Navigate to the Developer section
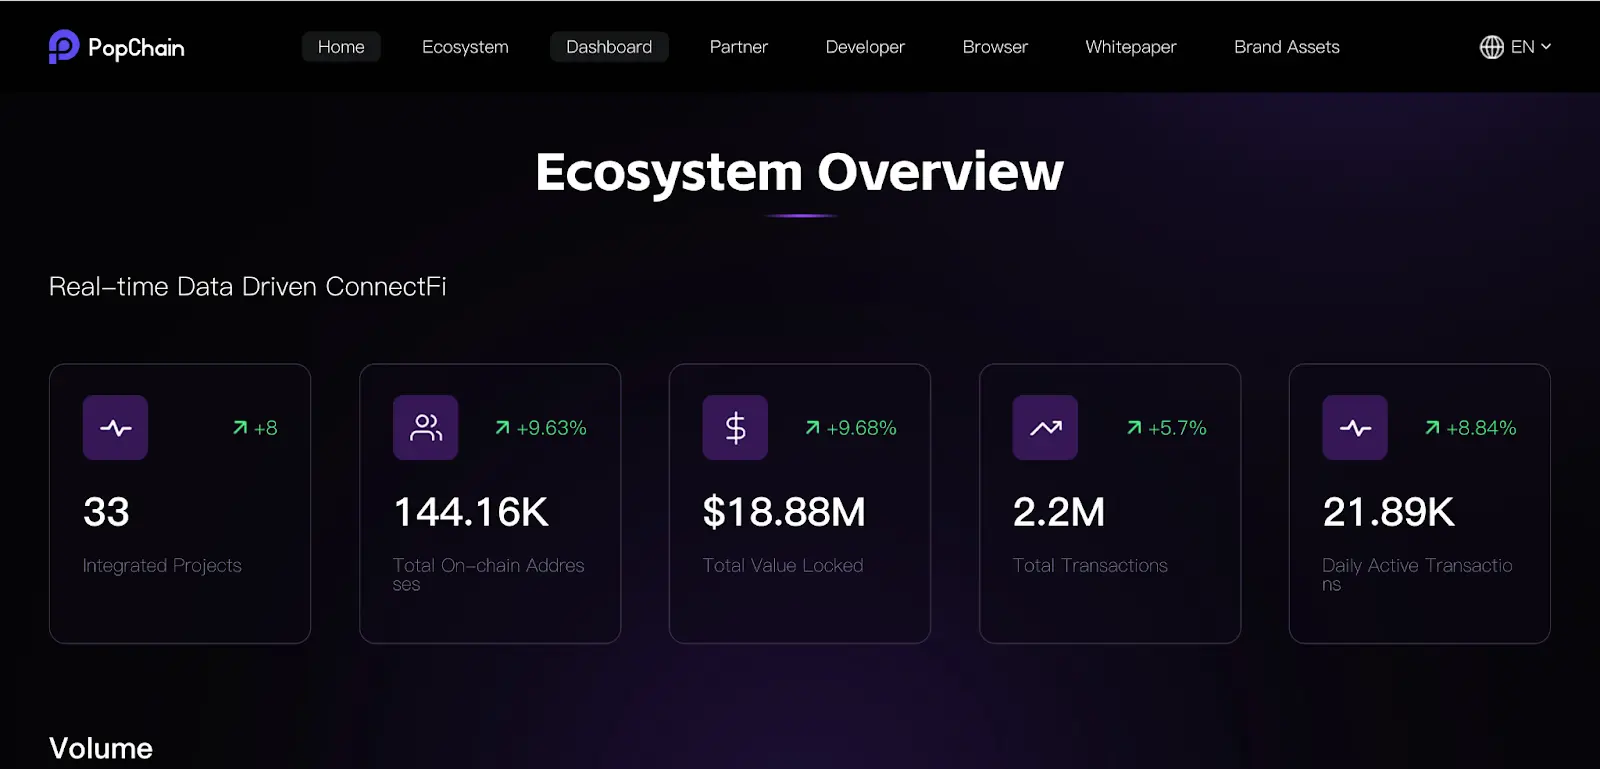Screen dimensions: 1600x769 [x=865, y=47]
